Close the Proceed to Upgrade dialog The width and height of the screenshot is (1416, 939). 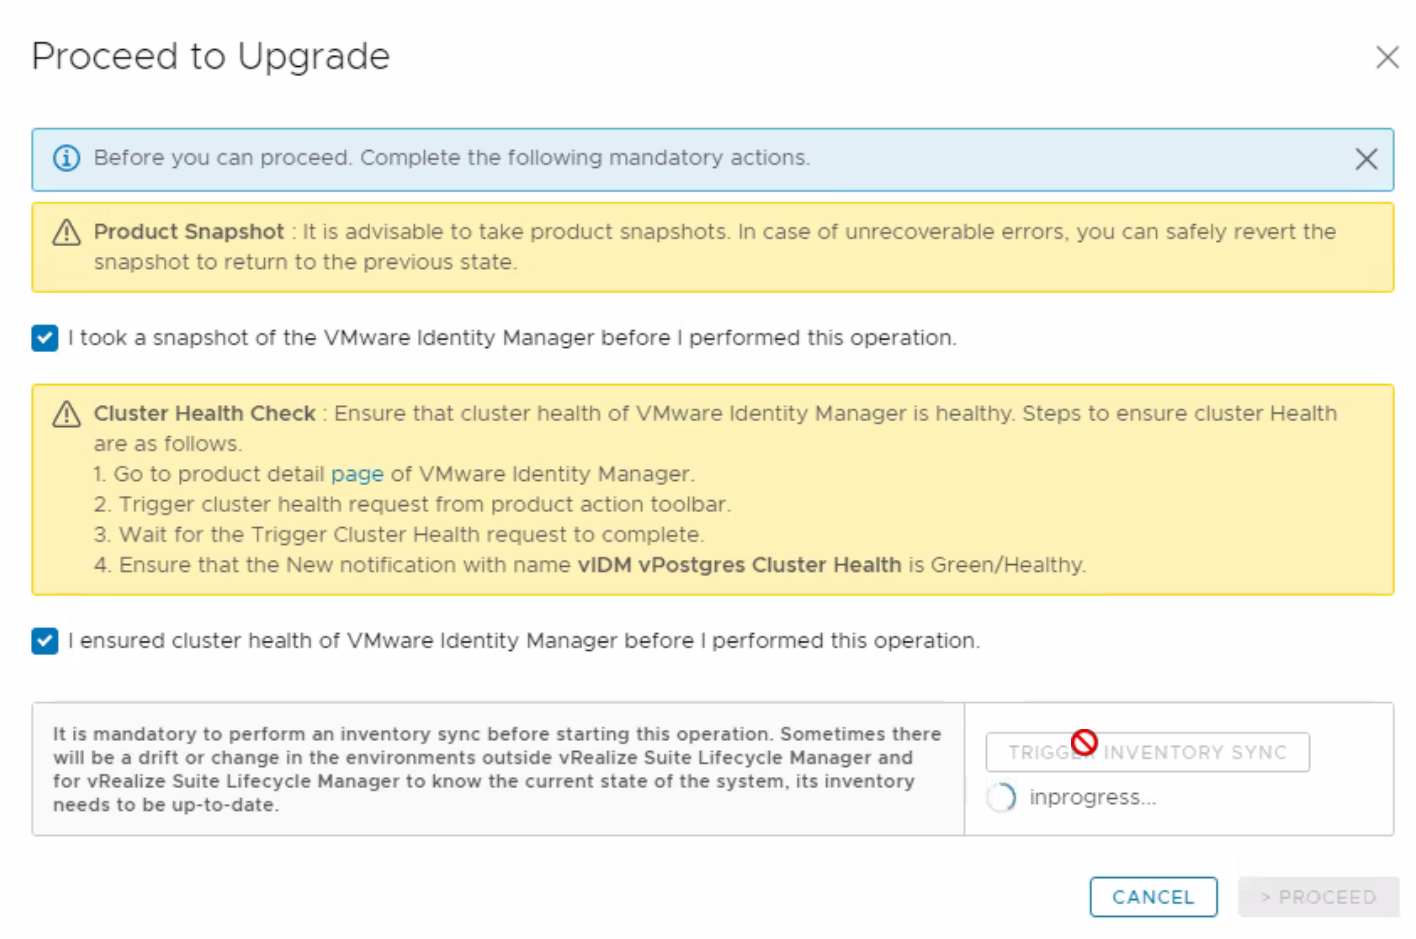click(1386, 57)
